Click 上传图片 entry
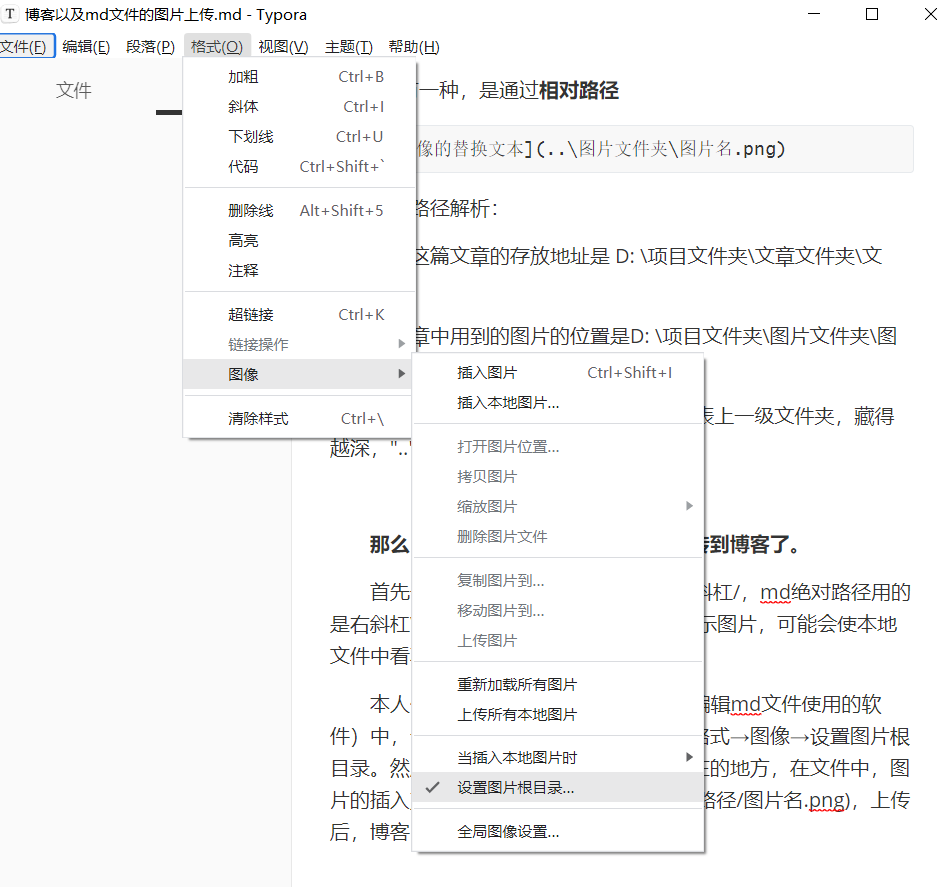This screenshot has height=887, width=937. pyautogui.click(x=558, y=640)
